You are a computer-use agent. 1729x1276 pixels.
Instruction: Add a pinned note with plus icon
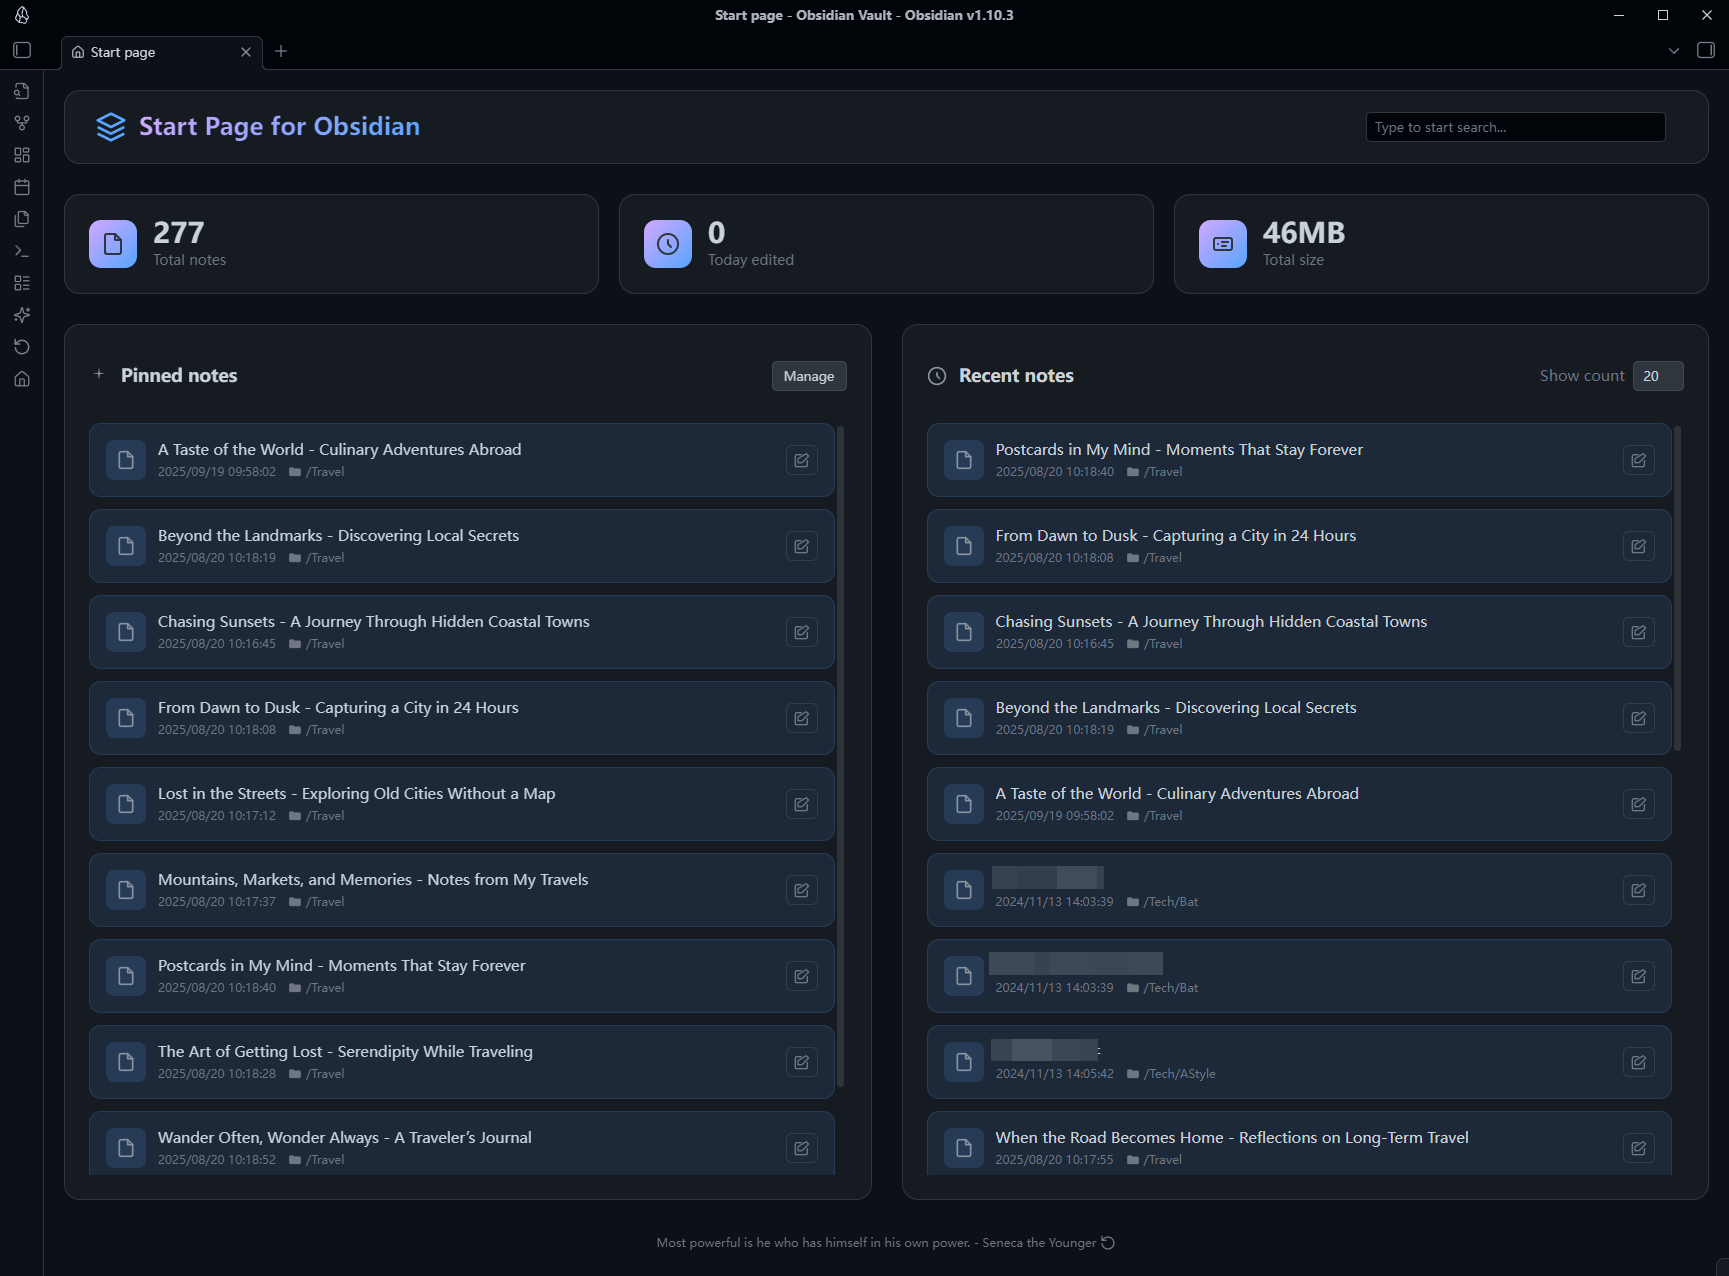coord(99,374)
